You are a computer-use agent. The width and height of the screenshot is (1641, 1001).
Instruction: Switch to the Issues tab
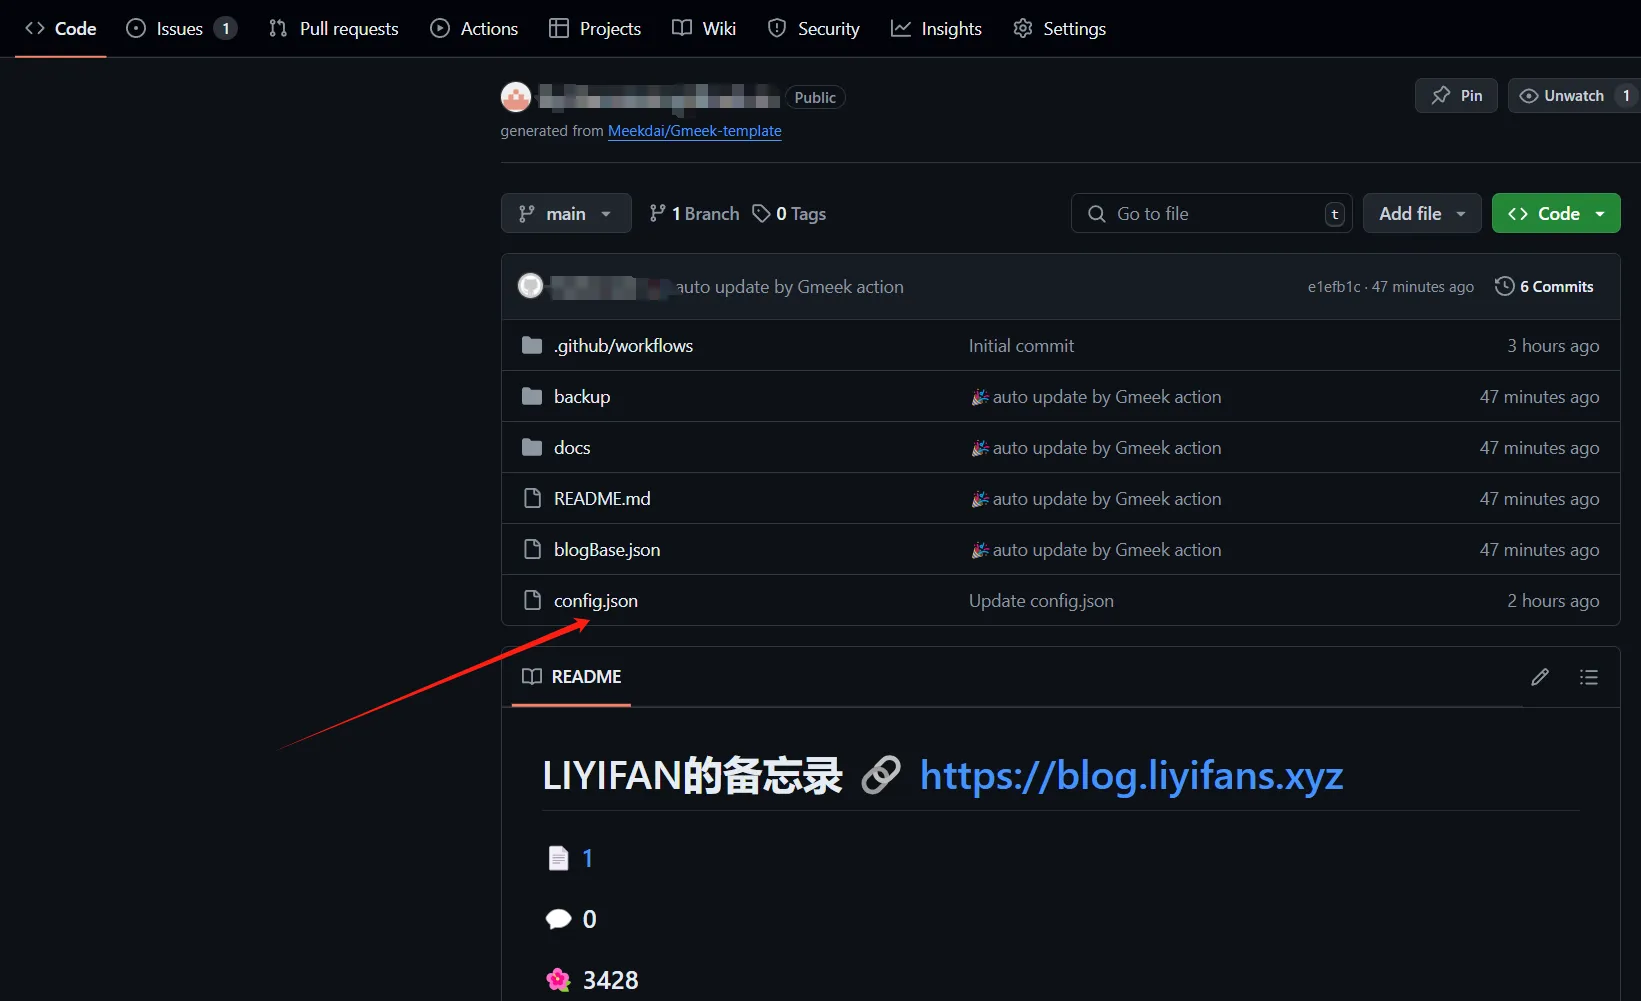(180, 29)
